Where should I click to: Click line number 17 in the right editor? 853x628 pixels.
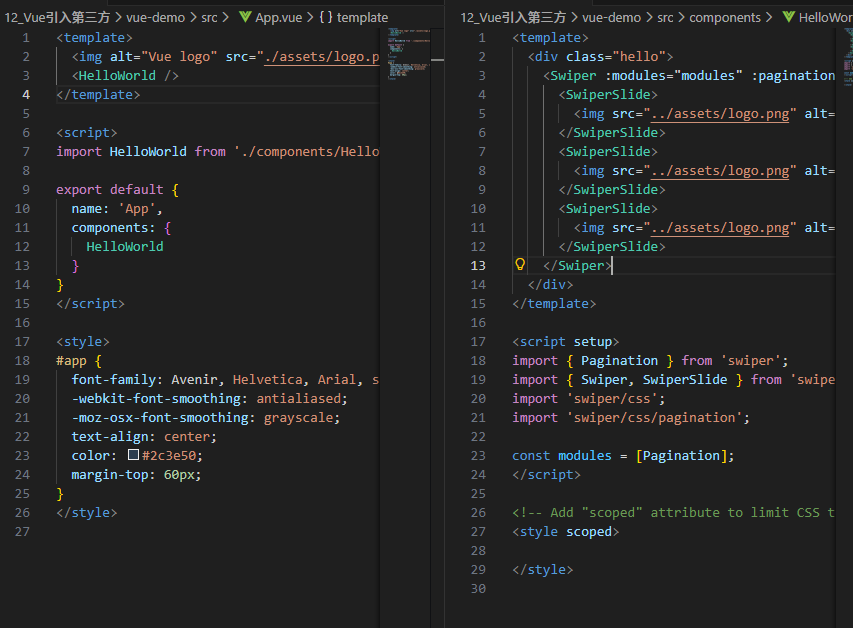pyautogui.click(x=480, y=341)
